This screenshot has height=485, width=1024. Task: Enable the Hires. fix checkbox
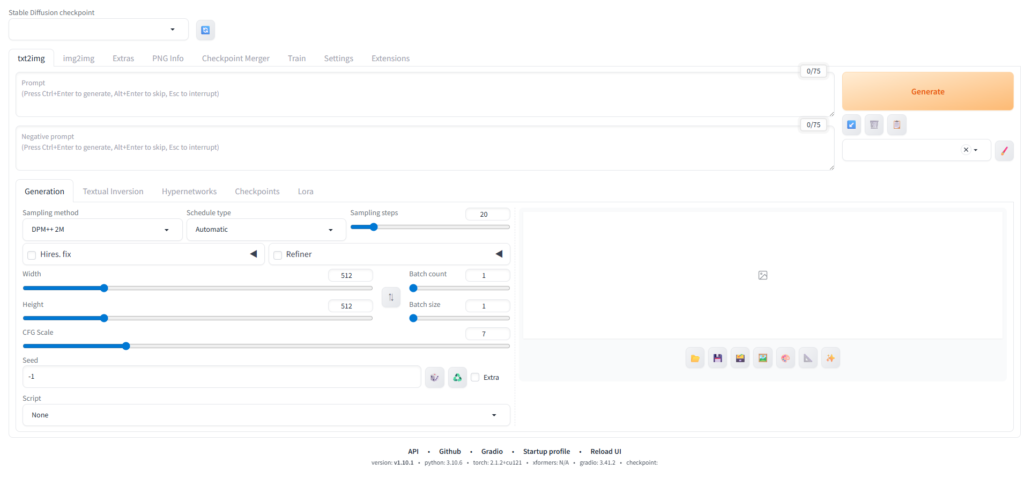coord(32,255)
